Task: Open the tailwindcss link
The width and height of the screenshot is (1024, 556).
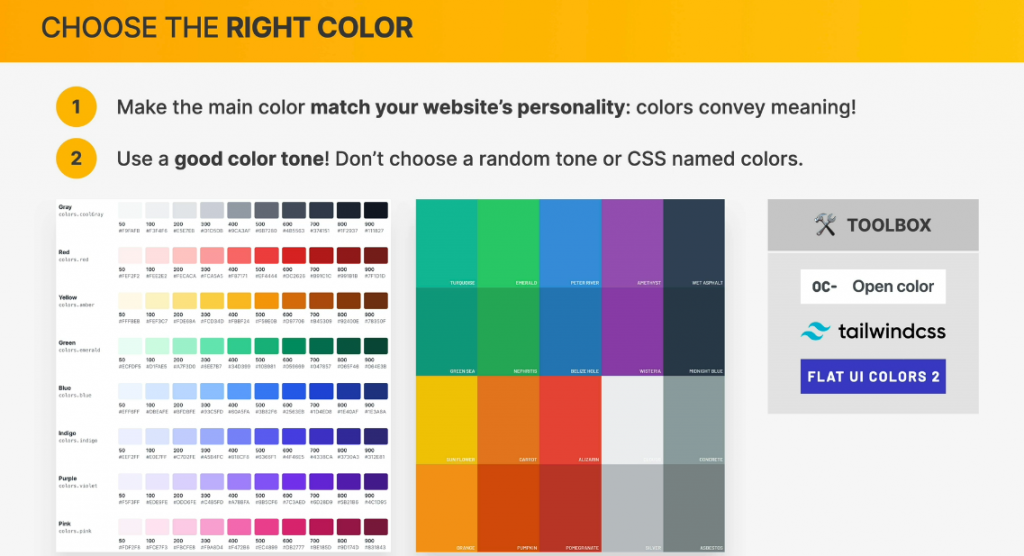Action: click(x=892, y=331)
